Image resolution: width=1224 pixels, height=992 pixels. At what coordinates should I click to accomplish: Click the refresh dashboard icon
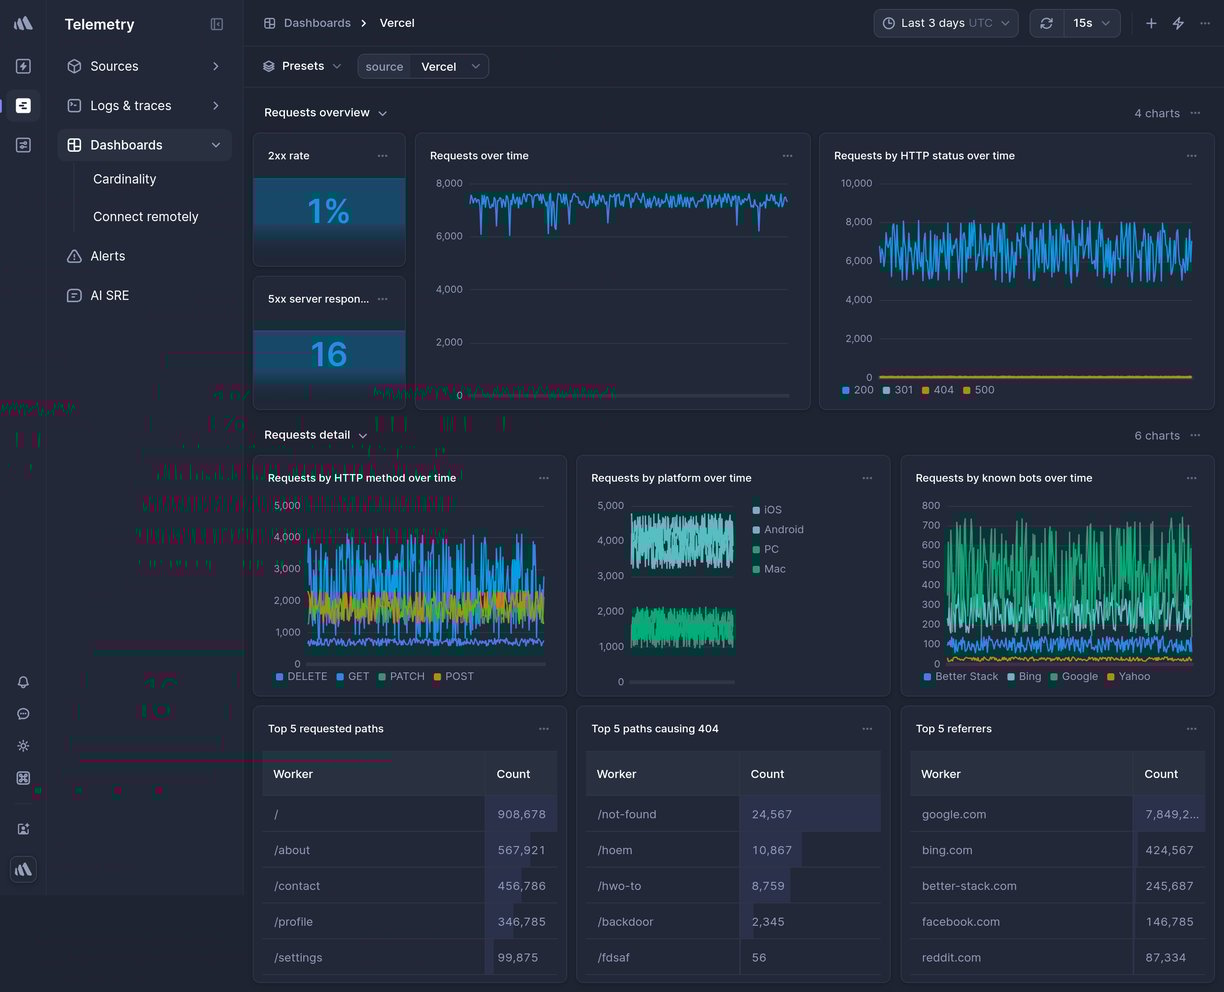[x=1046, y=23]
